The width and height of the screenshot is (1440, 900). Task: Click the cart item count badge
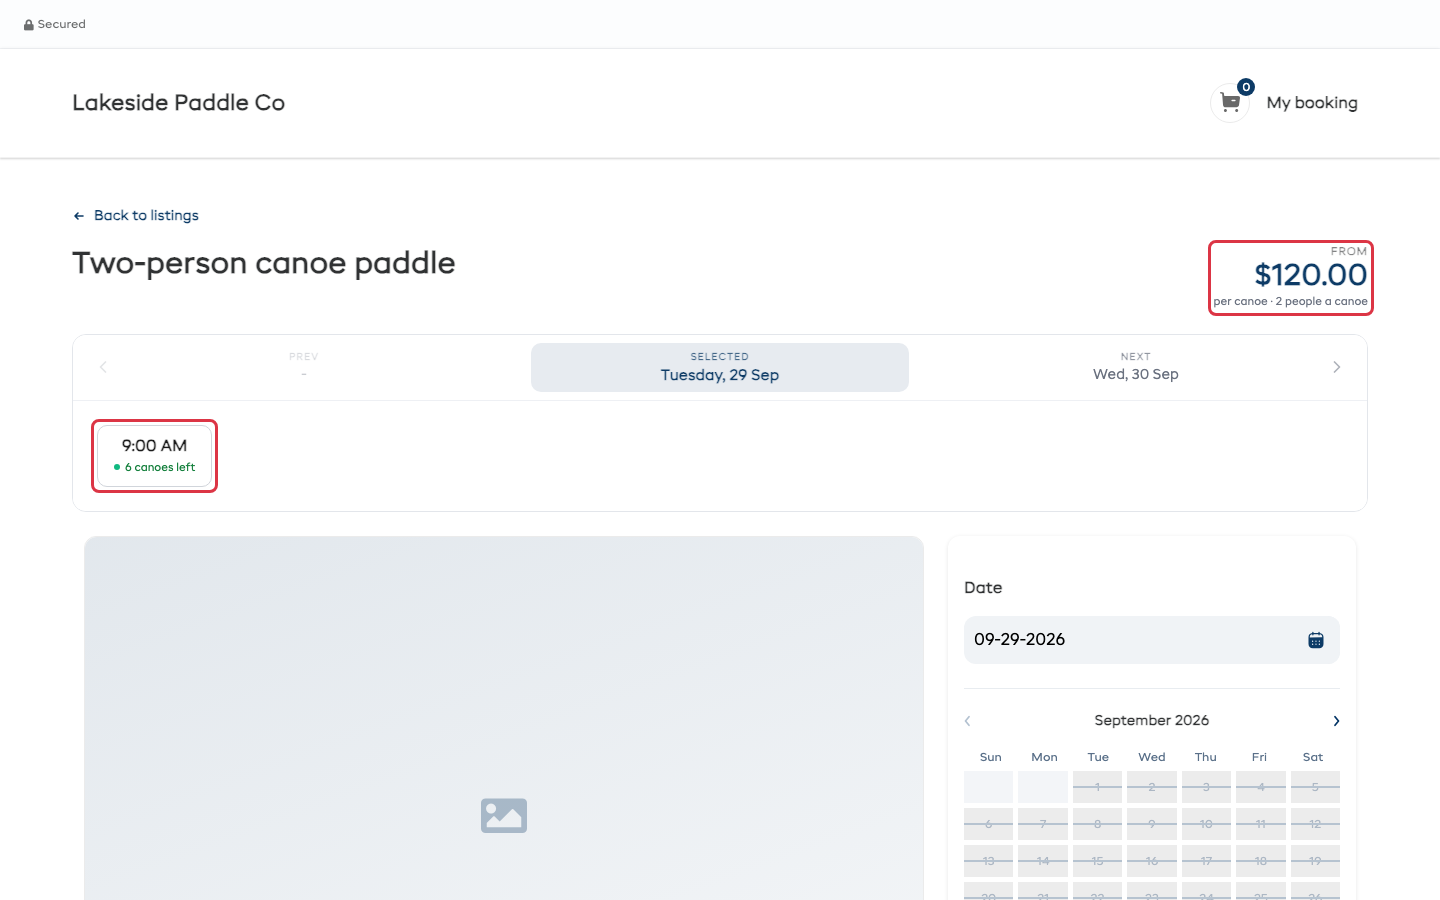point(1246,87)
